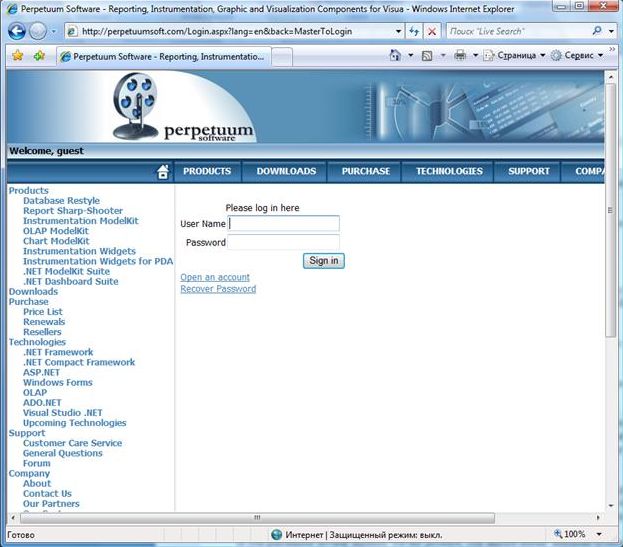Image resolution: width=623 pixels, height=547 pixels.
Task: Click Add to Favorites icon
Action: 39,56
